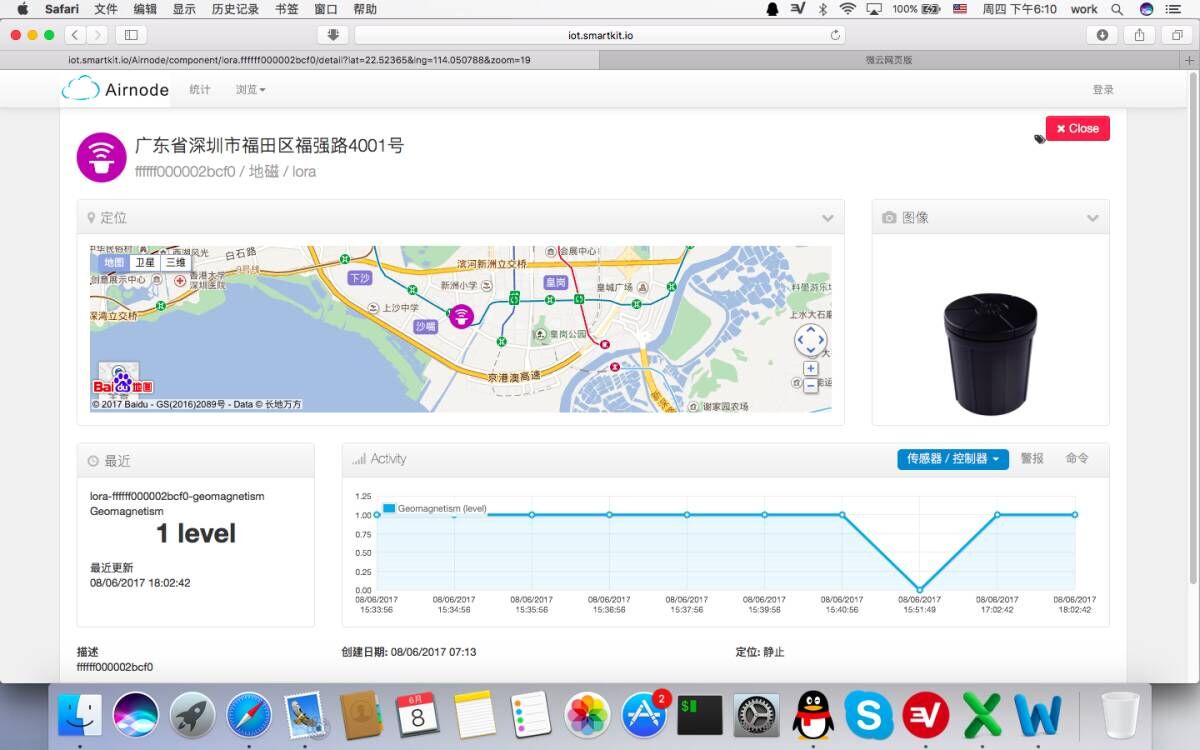Zoom in on the Baidu map
Viewport: 1200px width, 750px height.
810,368
